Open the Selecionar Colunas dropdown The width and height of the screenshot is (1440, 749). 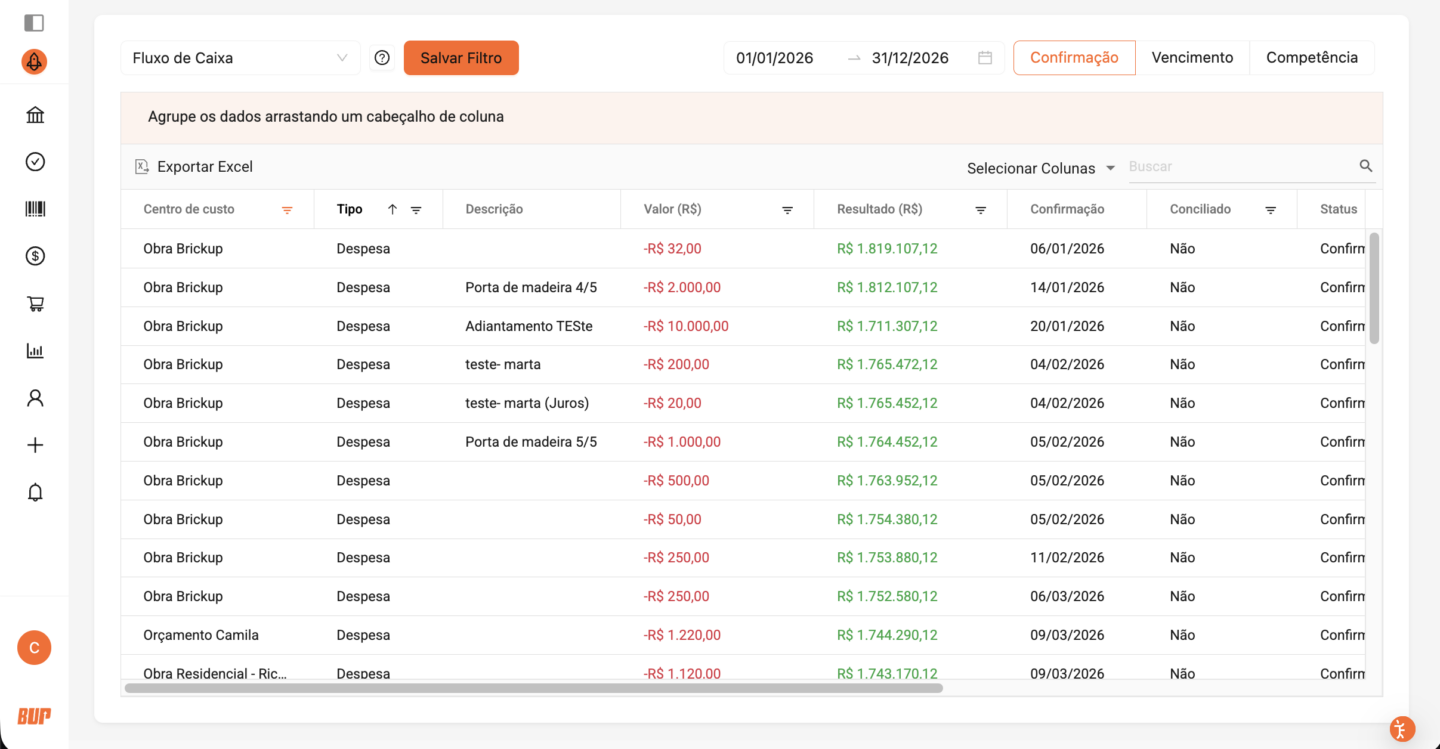[x=1041, y=168]
